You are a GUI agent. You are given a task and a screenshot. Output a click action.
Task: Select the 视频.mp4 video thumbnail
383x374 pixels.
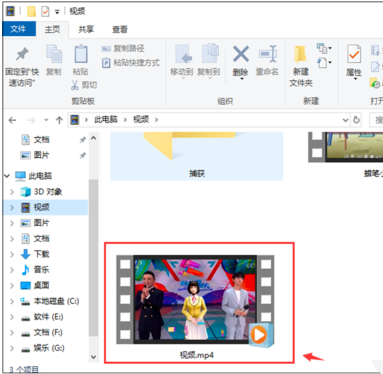pos(195,299)
